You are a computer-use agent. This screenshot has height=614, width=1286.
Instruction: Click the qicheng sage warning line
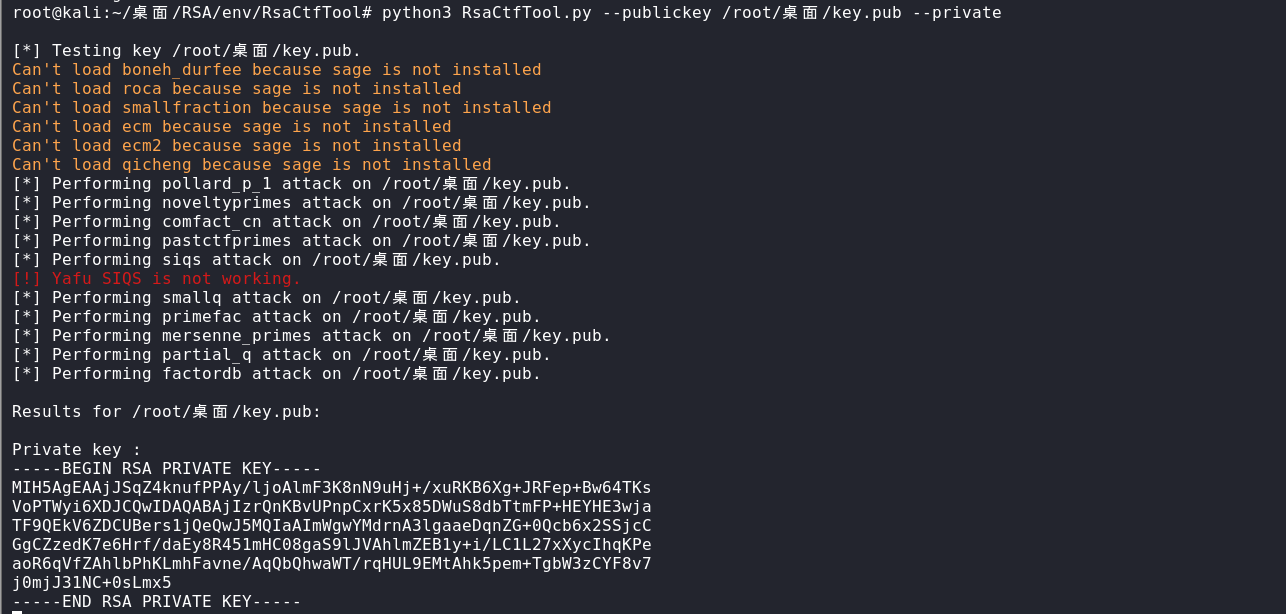(x=251, y=165)
